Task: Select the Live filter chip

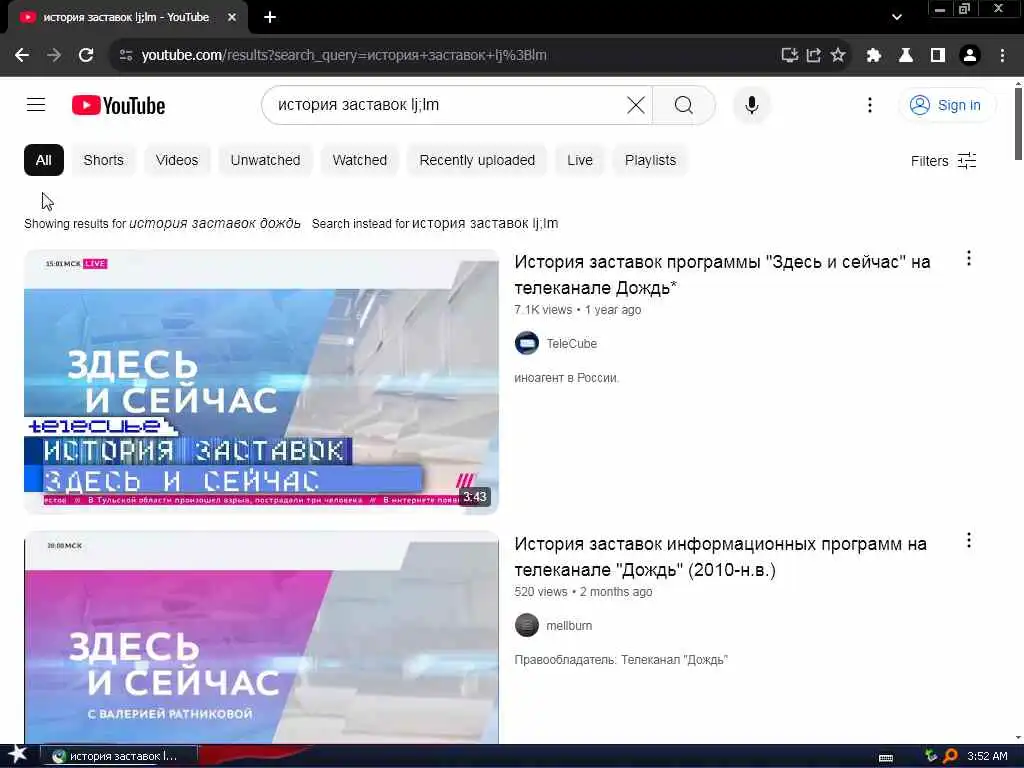Action: (x=580, y=160)
